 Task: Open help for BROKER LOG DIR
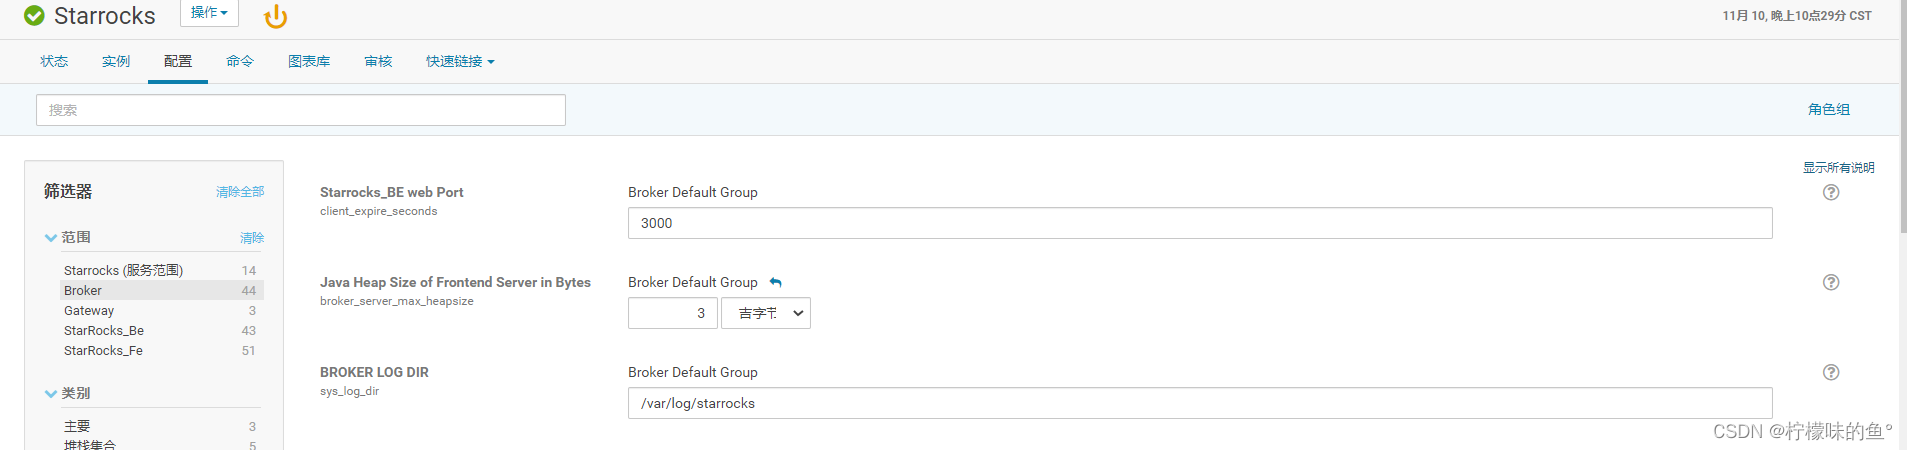coord(1831,372)
